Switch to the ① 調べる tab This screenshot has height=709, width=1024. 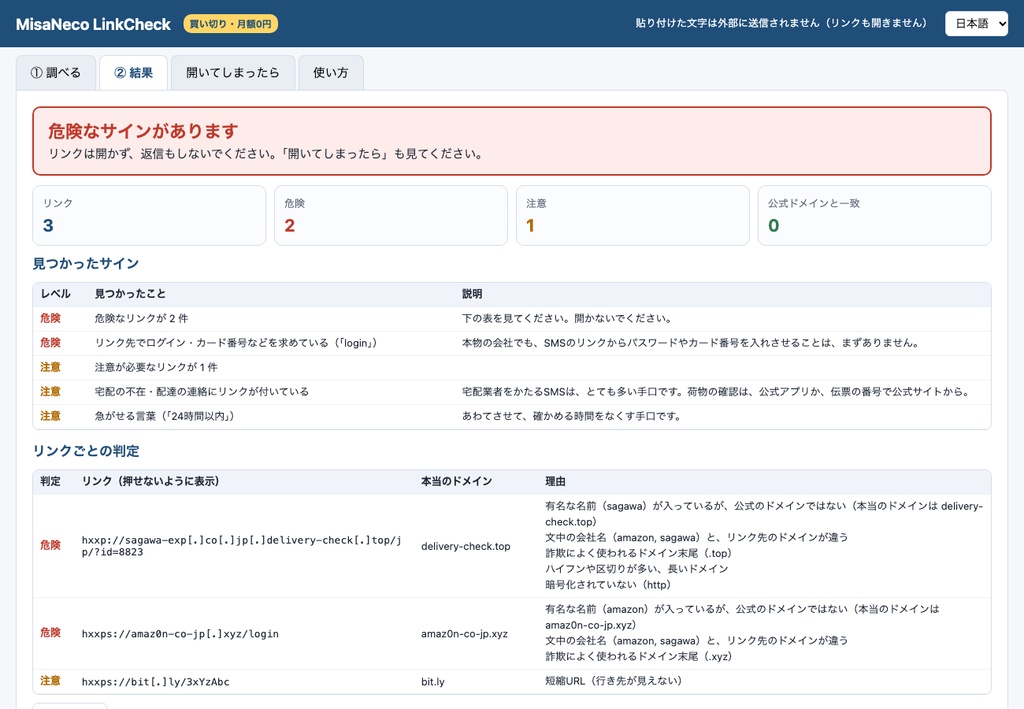click(56, 72)
